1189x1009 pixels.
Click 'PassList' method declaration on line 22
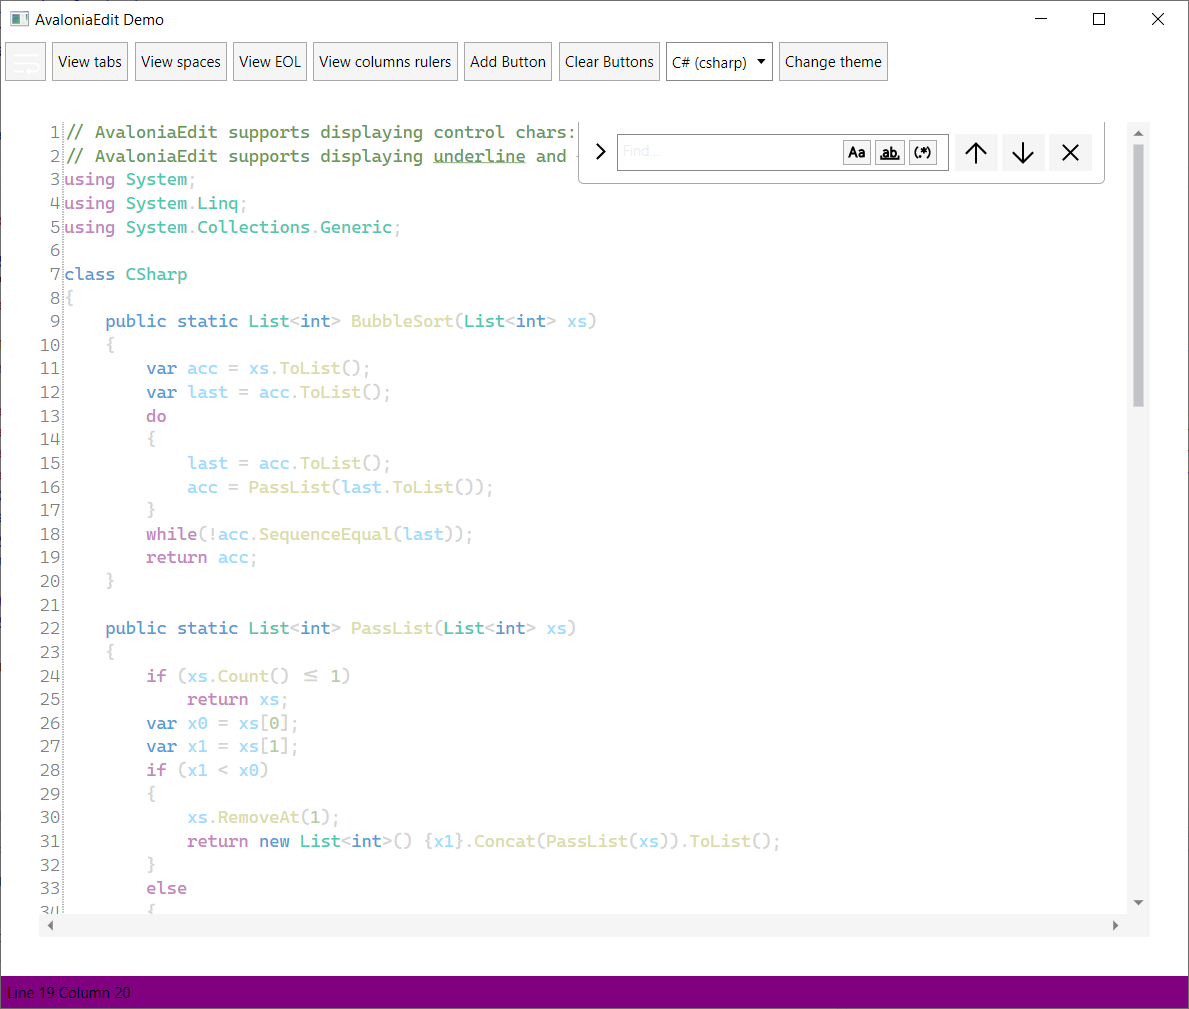pyautogui.click(x=392, y=628)
